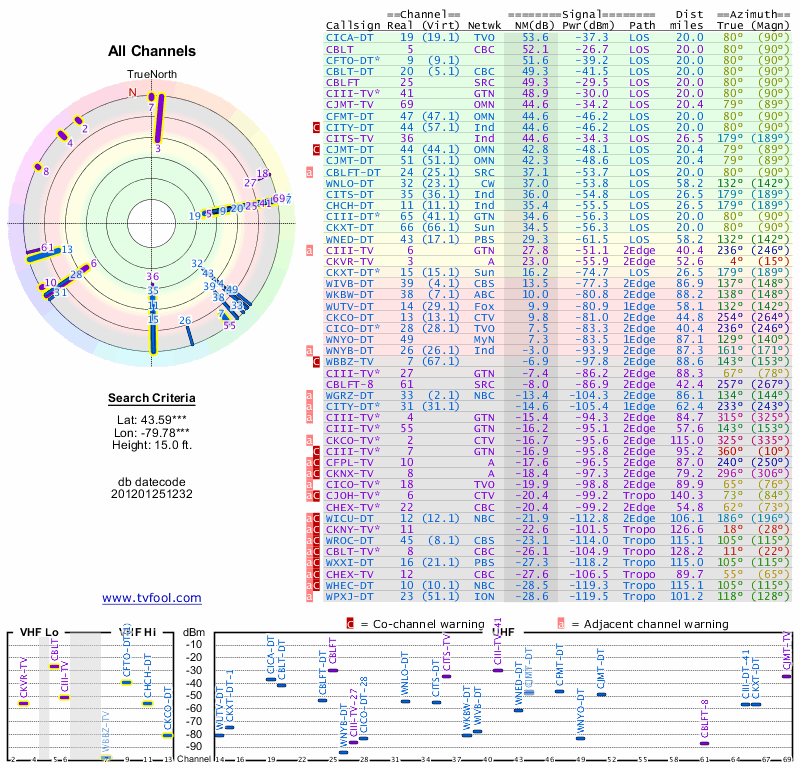Click the 140.3 distance value in the CJOH-TV row
The height and width of the screenshot is (768, 800).
pyautogui.click(x=686, y=496)
